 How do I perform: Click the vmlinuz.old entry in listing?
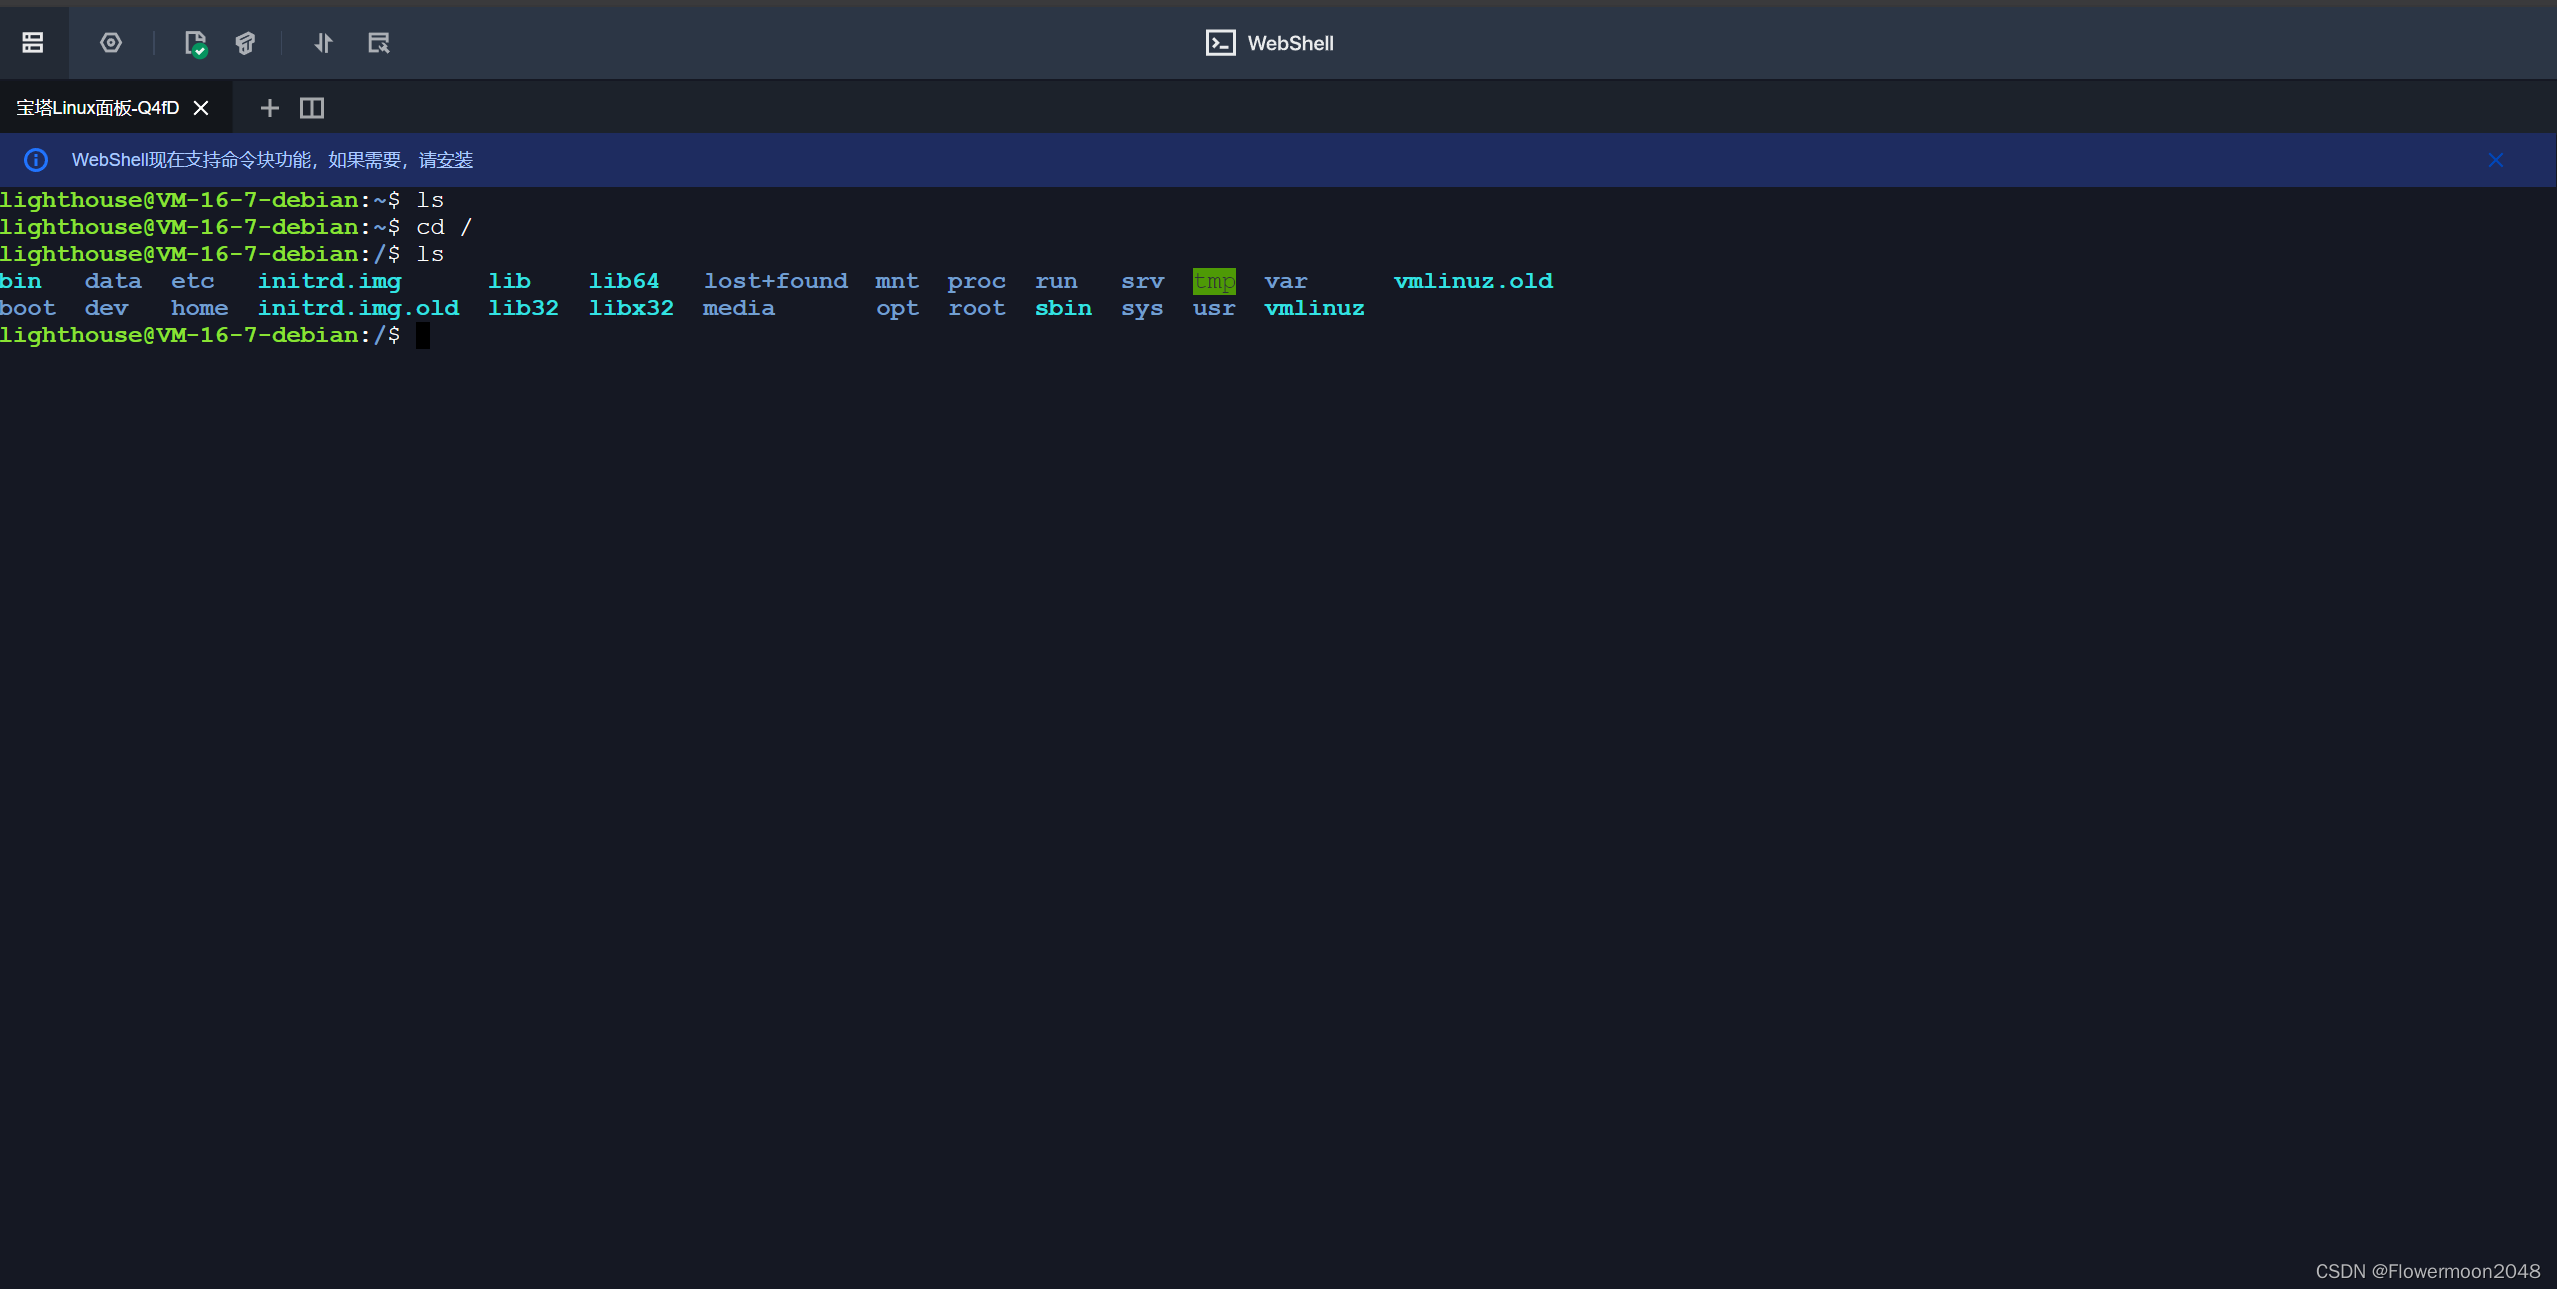[x=1473, y=281]
